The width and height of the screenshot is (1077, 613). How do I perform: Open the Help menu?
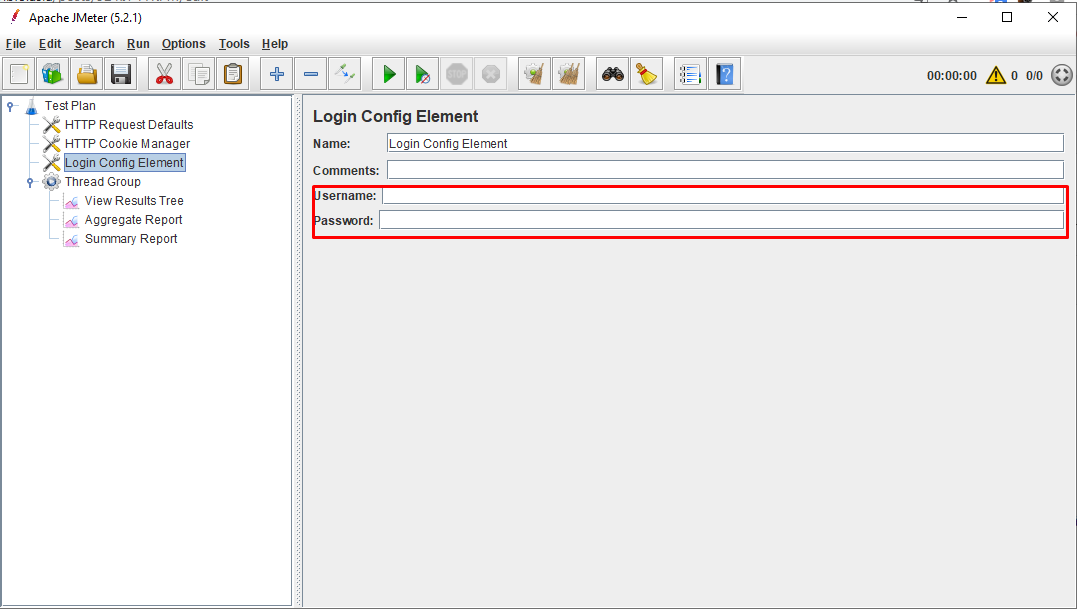275,44
